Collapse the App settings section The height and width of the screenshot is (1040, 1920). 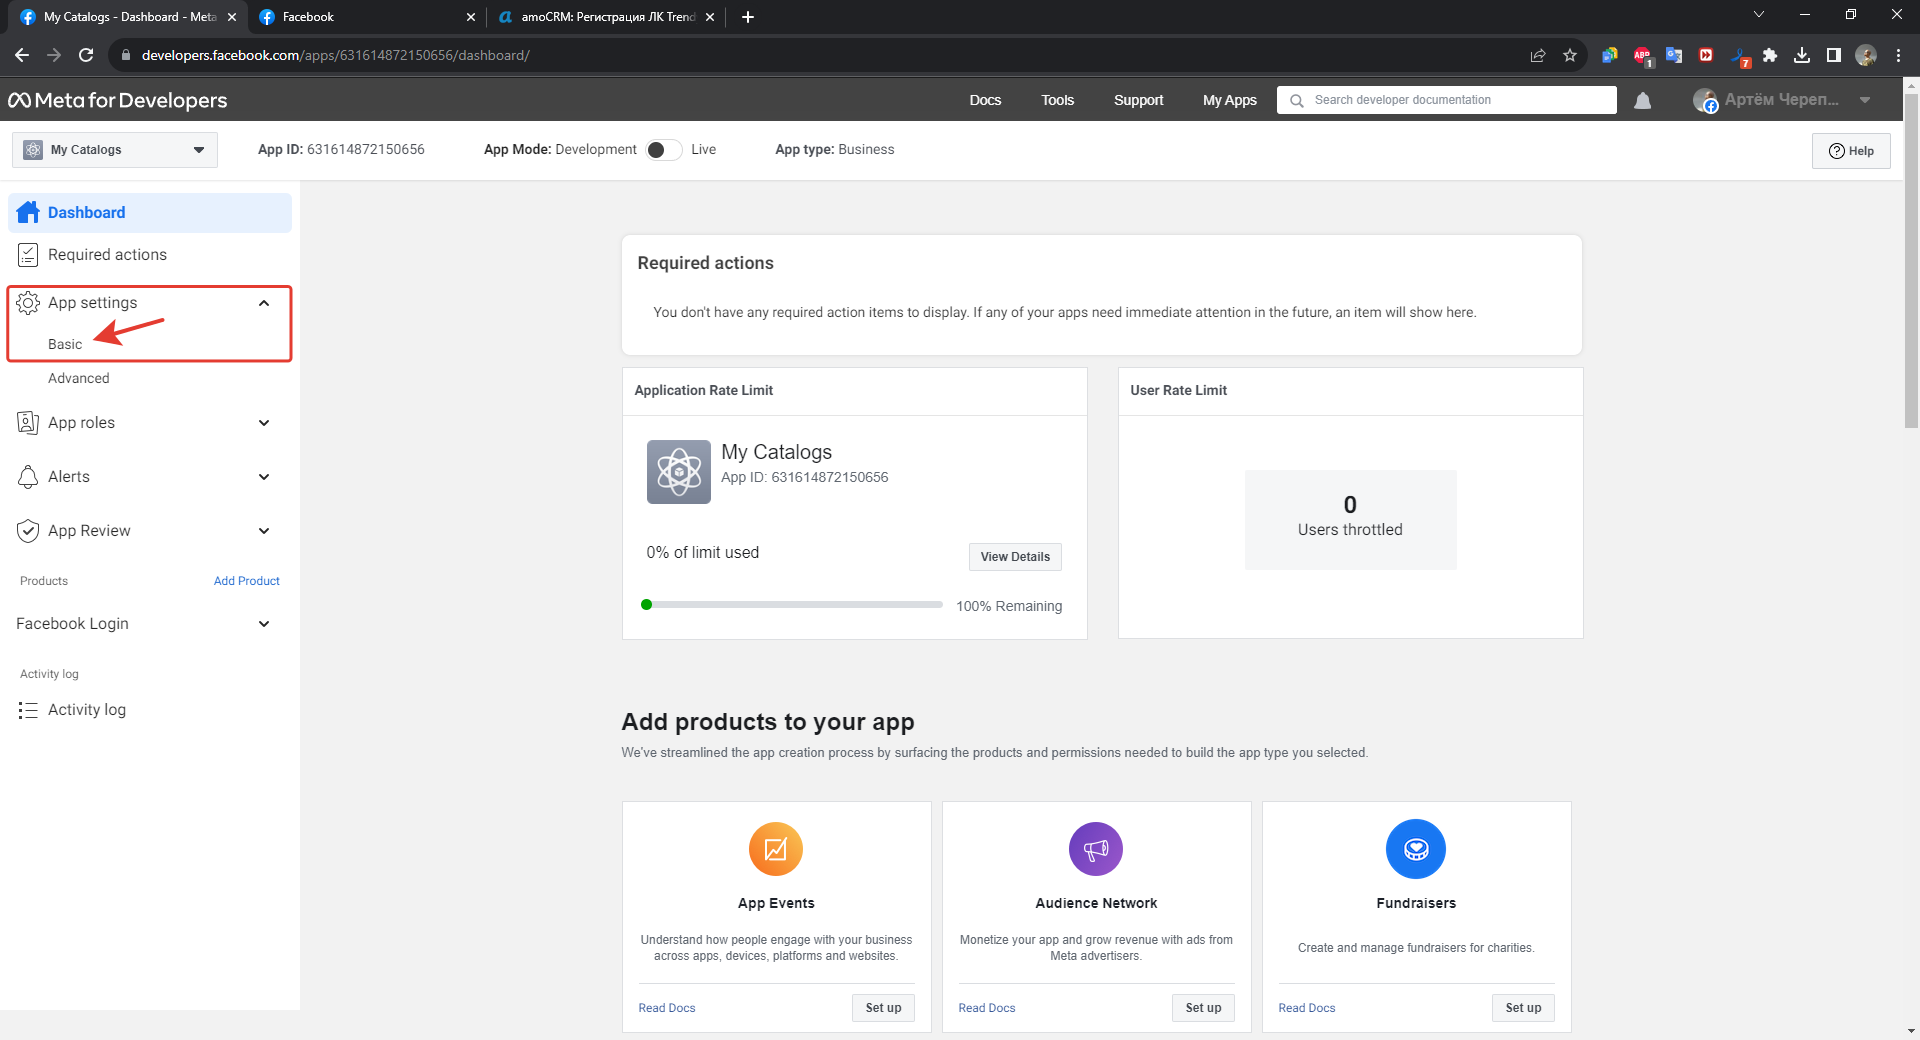(x=264, y=303)
